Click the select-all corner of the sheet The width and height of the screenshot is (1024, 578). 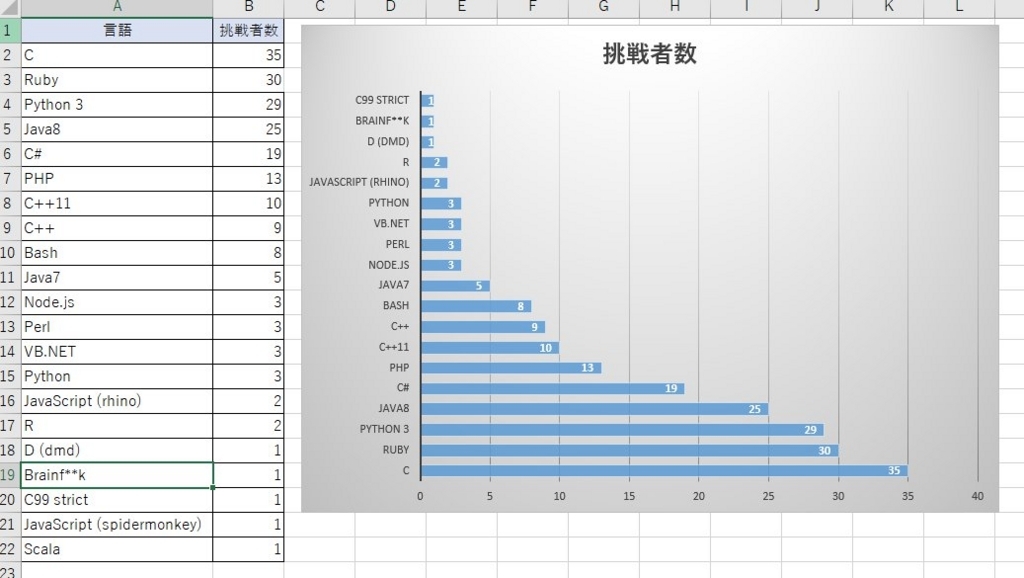(10, 7)
